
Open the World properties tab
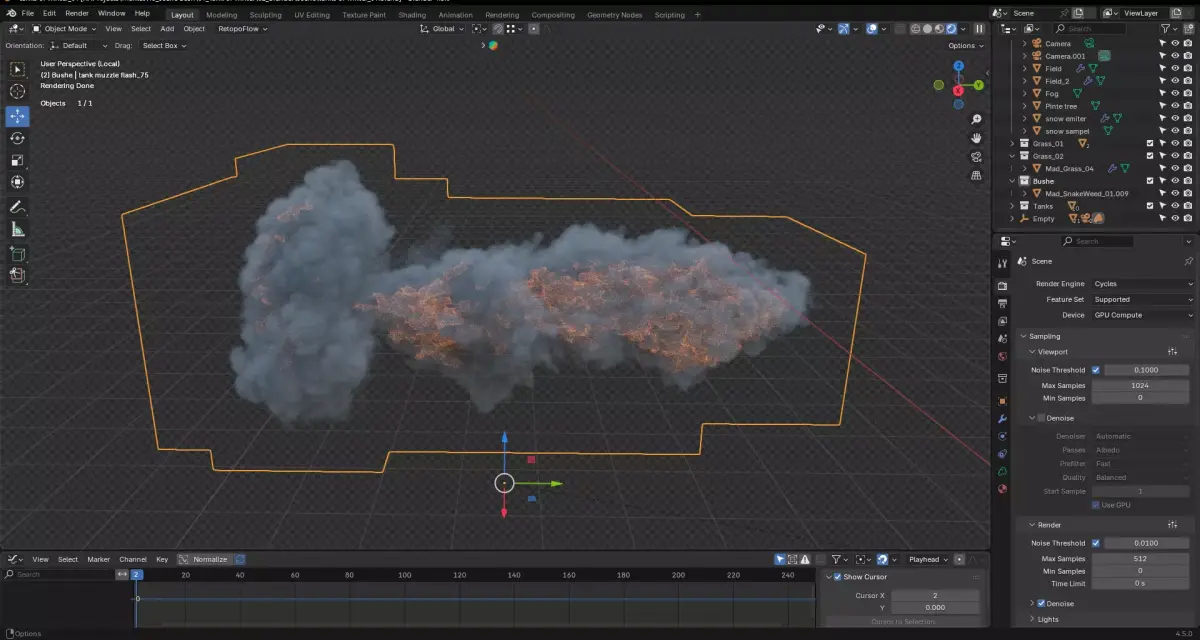point(1002,356)
